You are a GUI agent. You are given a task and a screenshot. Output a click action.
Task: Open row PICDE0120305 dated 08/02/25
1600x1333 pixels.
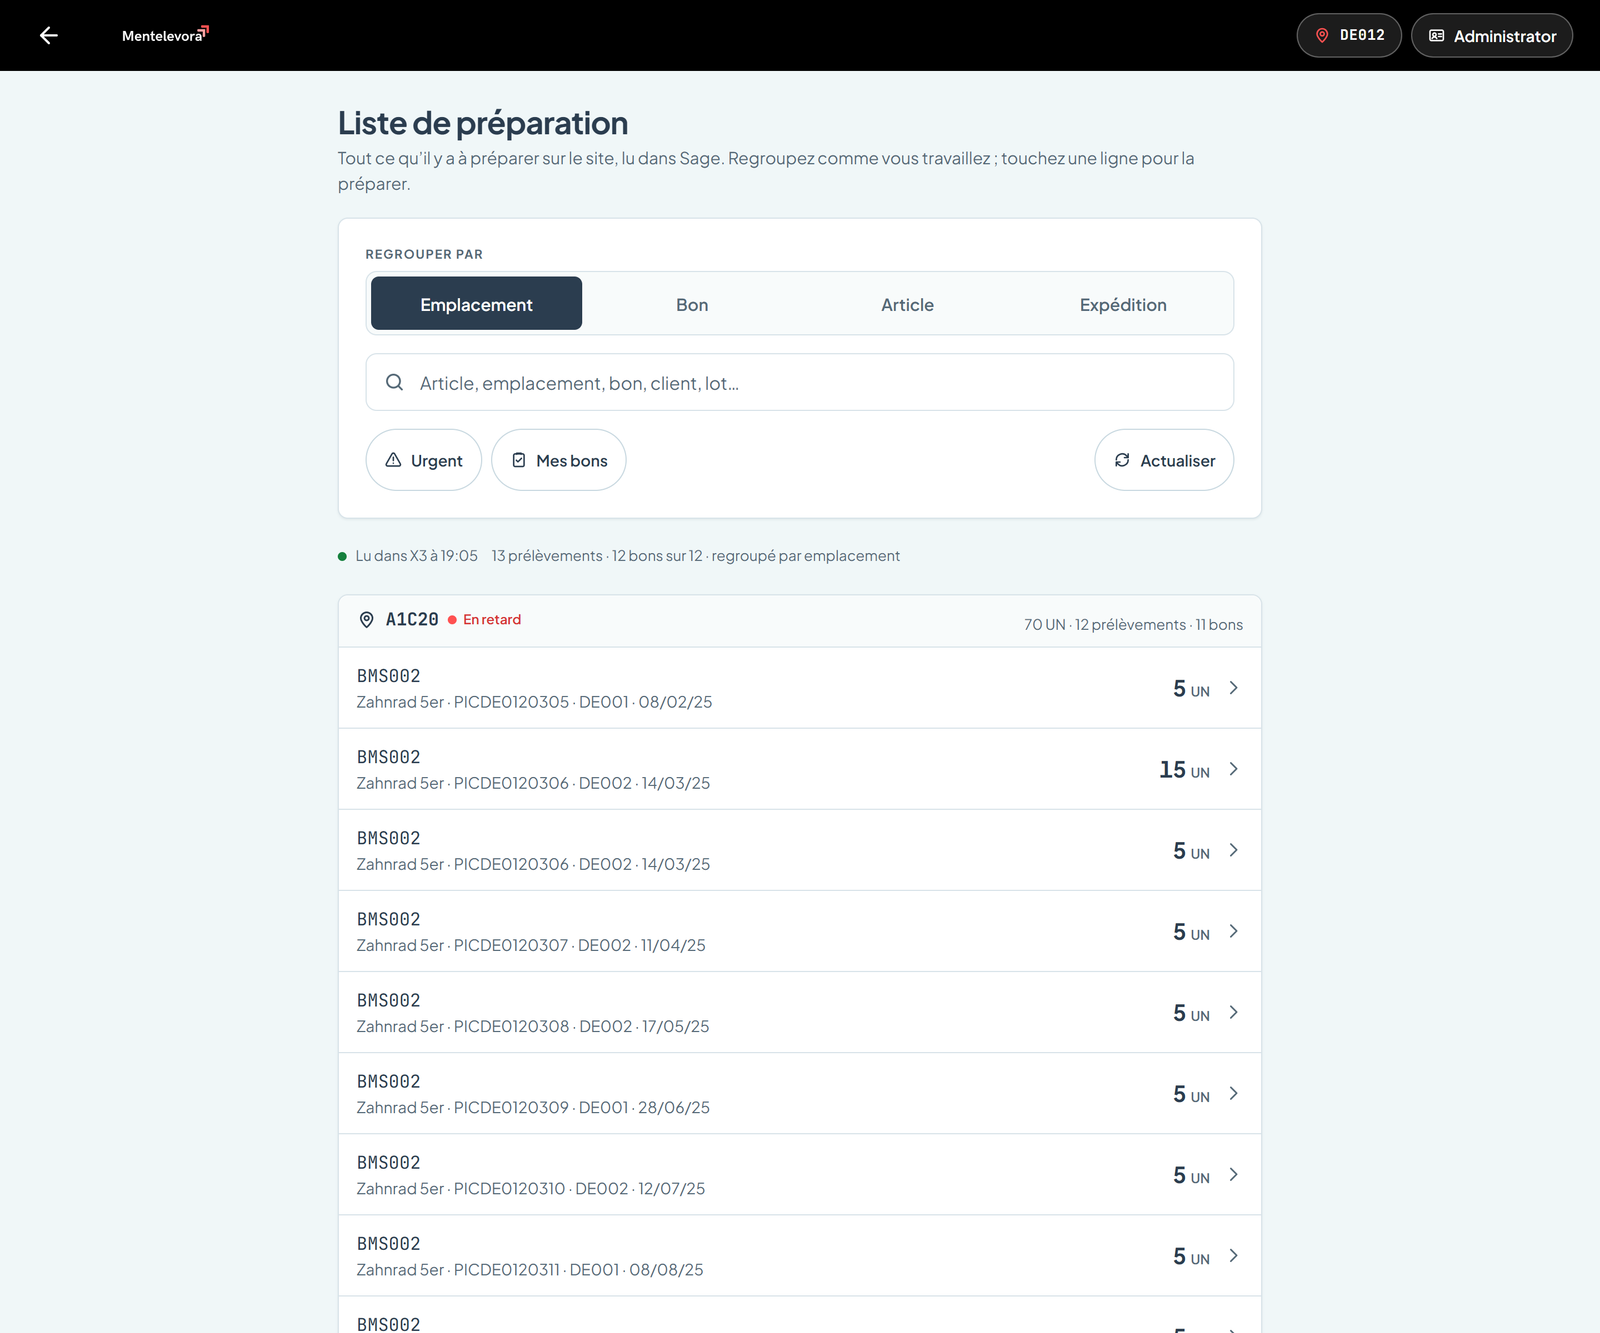(799, 688)
